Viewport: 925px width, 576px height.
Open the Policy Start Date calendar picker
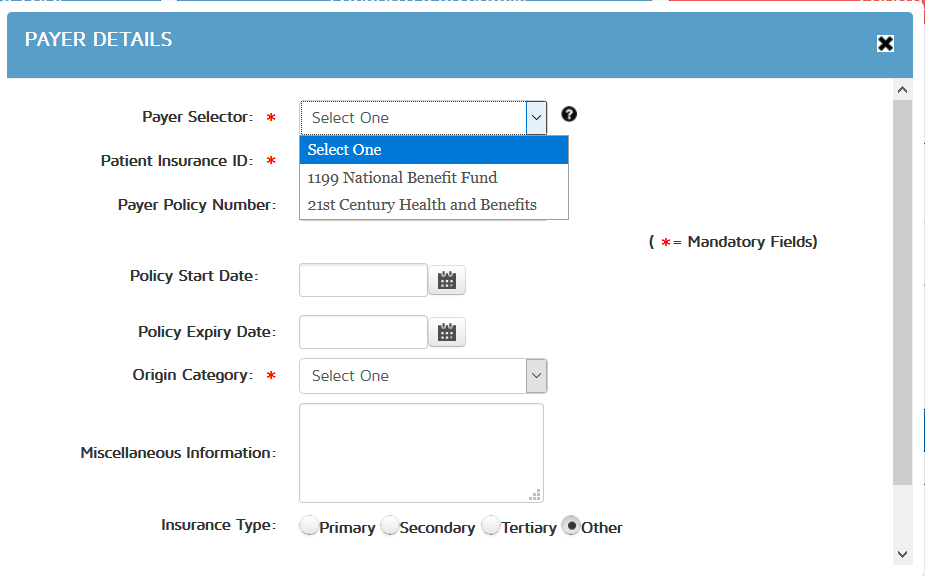447,281
